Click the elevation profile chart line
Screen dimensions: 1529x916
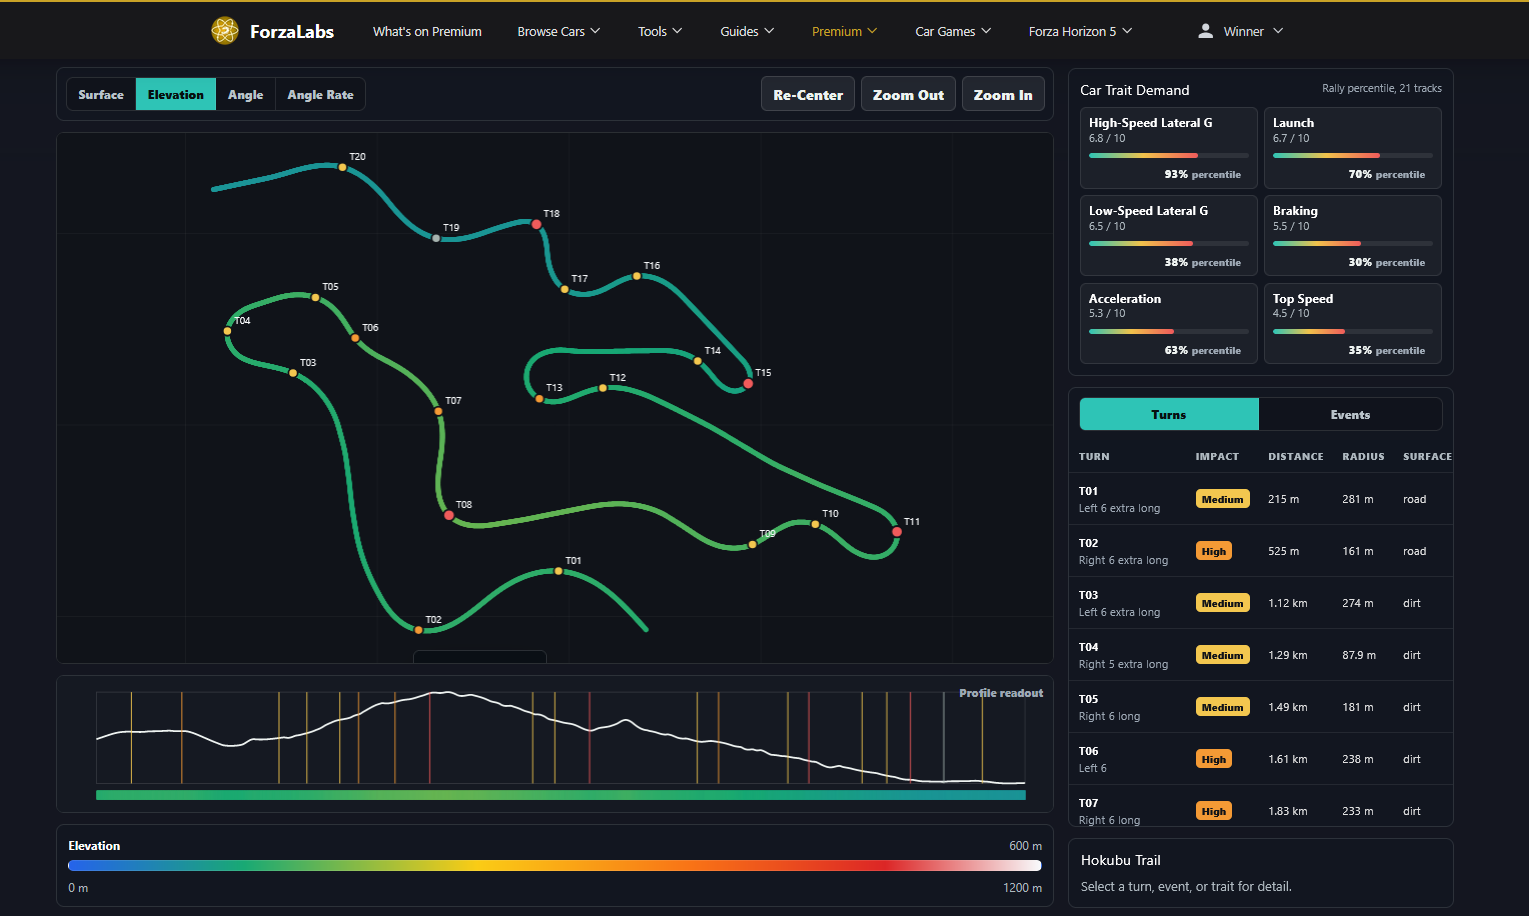pyautogui.click(x=560, y=737)
